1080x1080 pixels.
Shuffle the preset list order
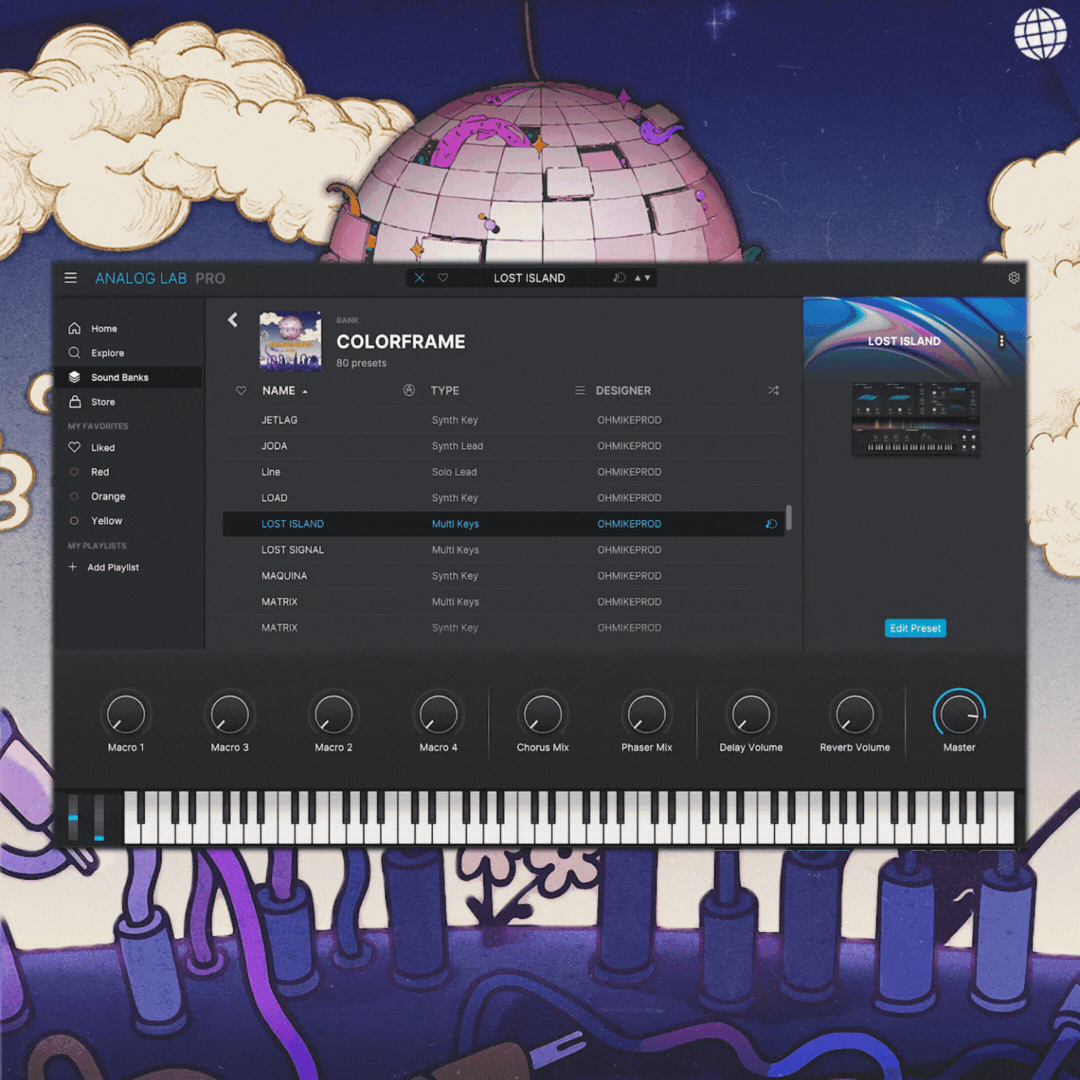pos(773,391)
